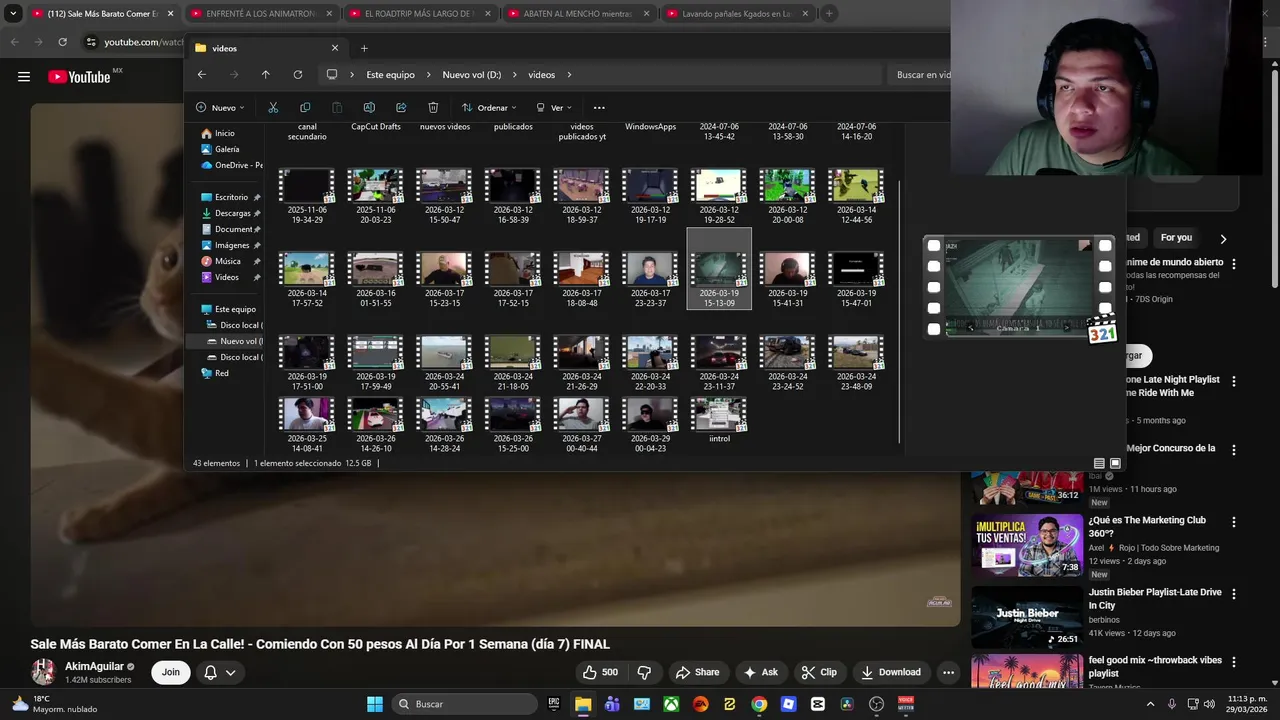Open a new Explorer tab with plus

pyautogui.click(x=364, y=48)
